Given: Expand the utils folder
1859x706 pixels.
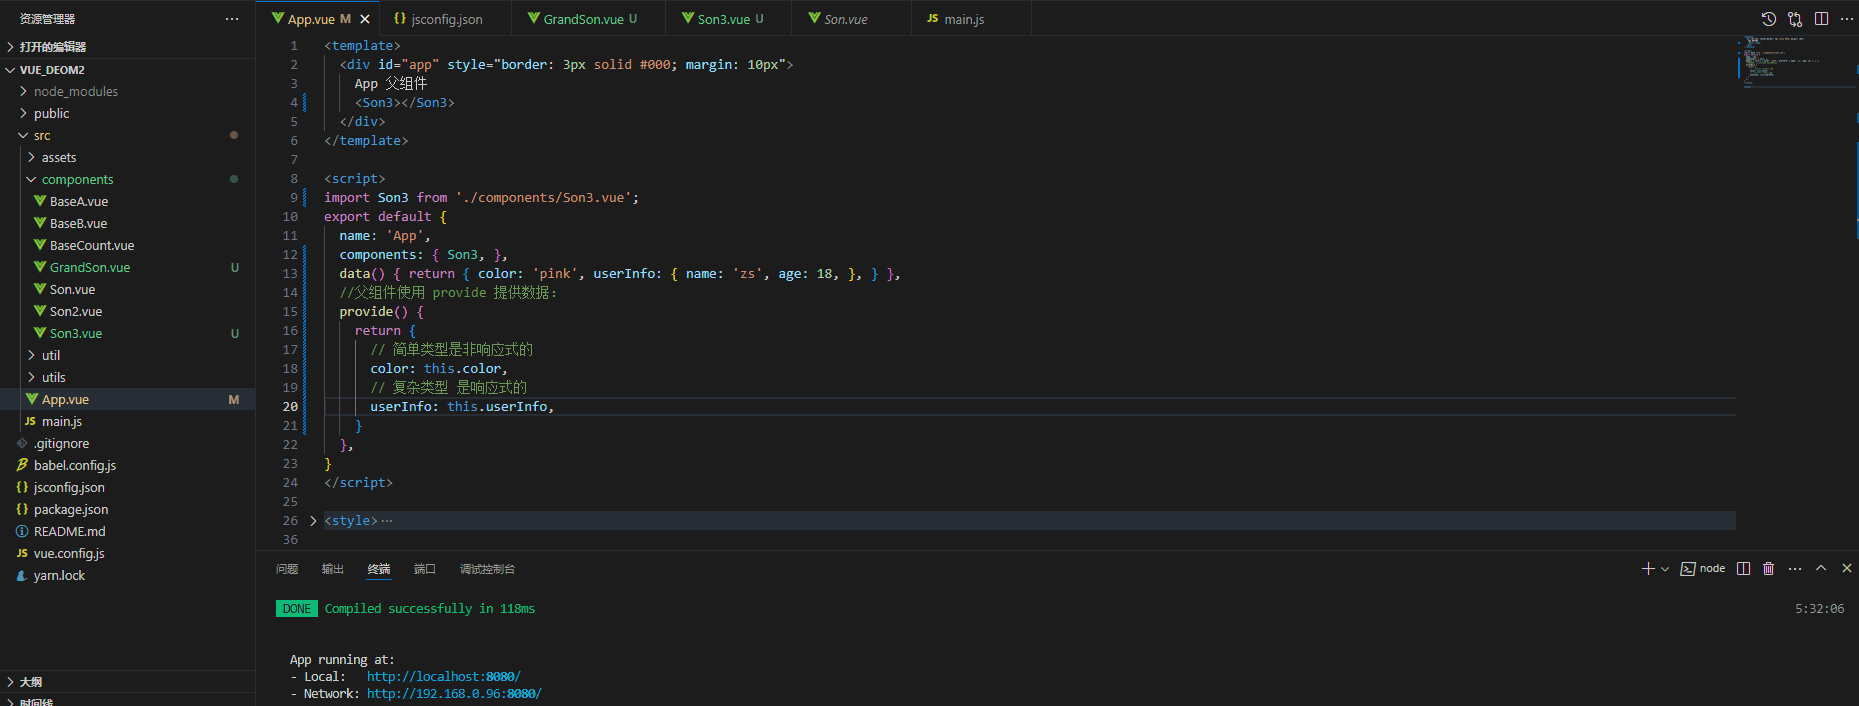Looking at the screenshot, I should [127, 377].
